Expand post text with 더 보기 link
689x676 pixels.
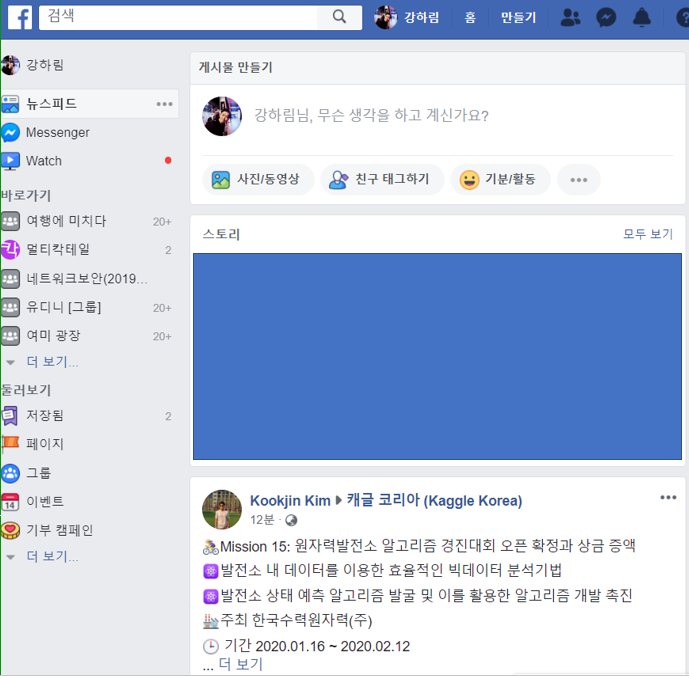point(240,664)
